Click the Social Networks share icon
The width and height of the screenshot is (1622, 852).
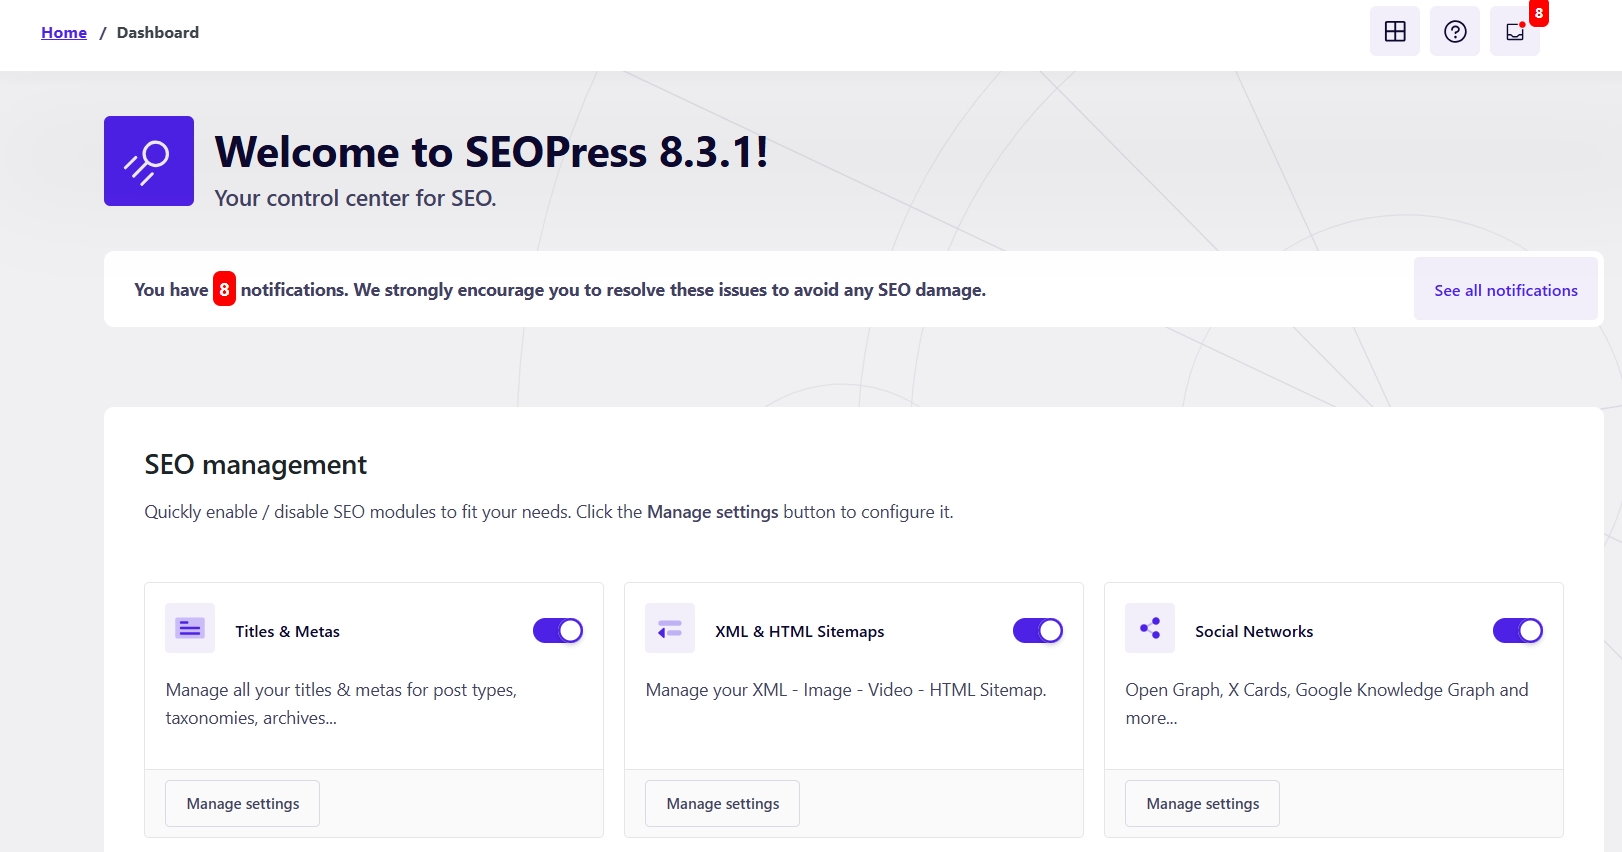[x=1150, y=628]
